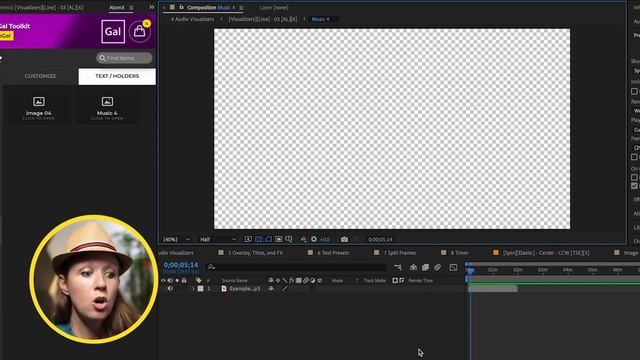Open the Half resolution dropdown
The width and height of the screenshot is (640, 360).
pos(218,240)
